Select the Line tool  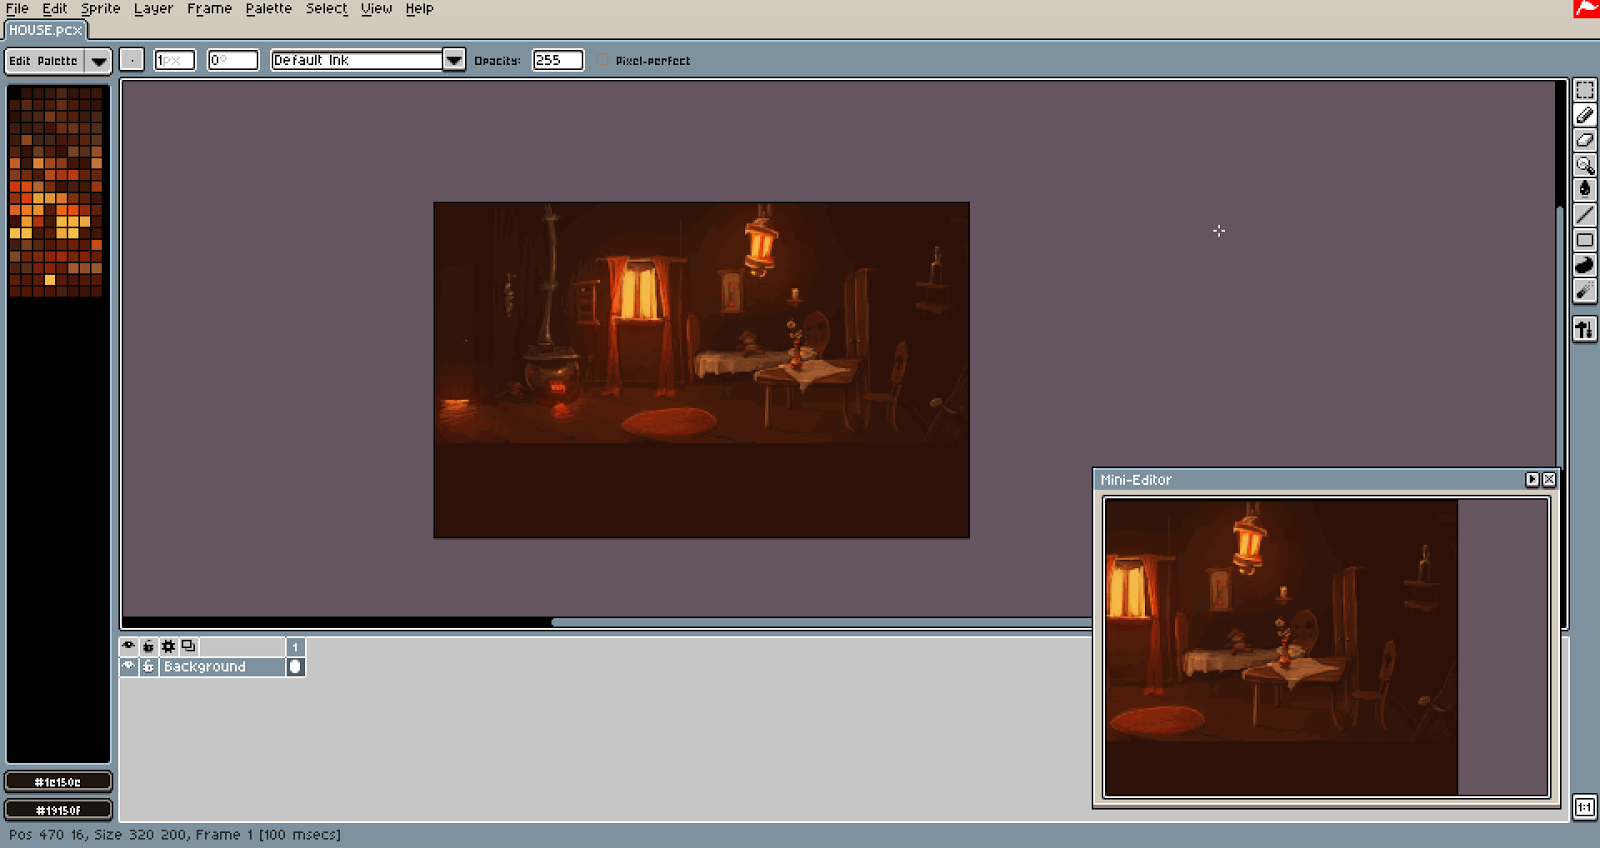pyautogui.click(x=1585, y=215)
